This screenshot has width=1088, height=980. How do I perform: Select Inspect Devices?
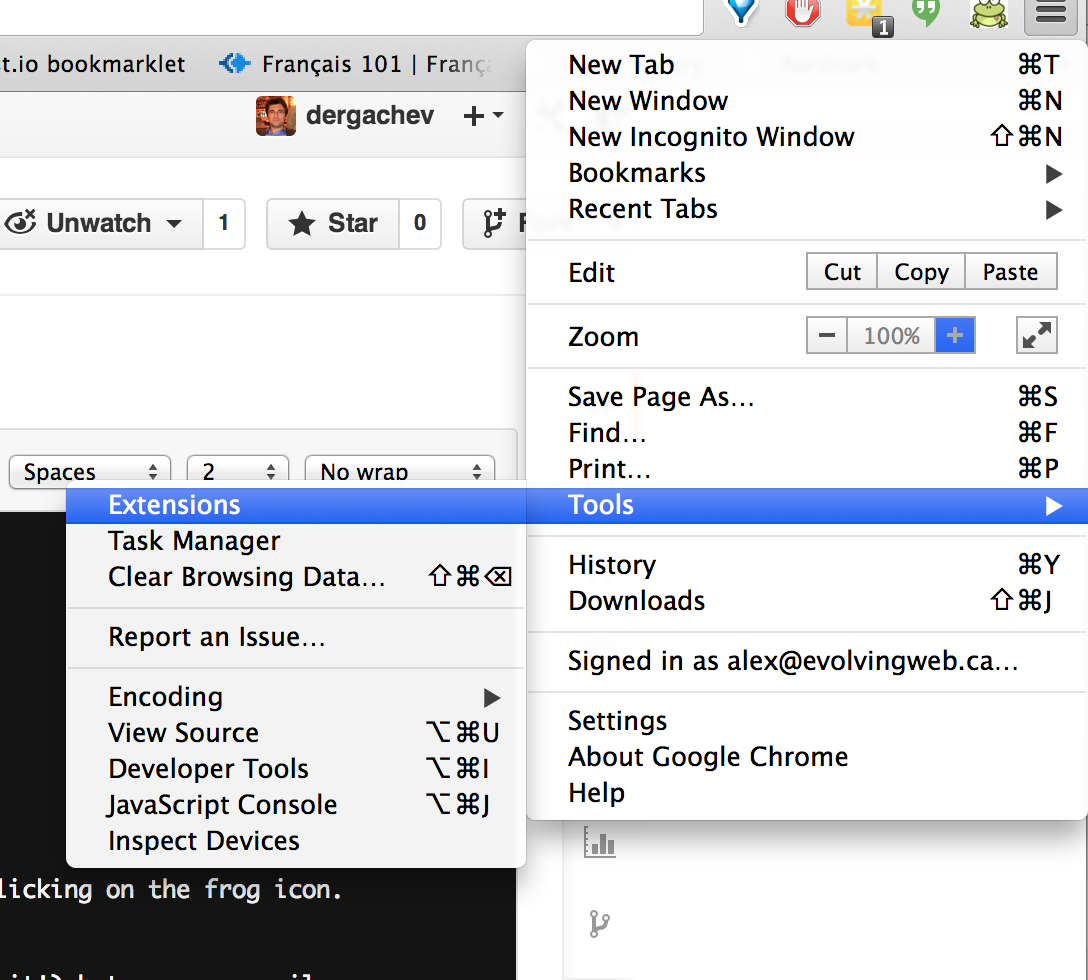[x=296, y=842]
